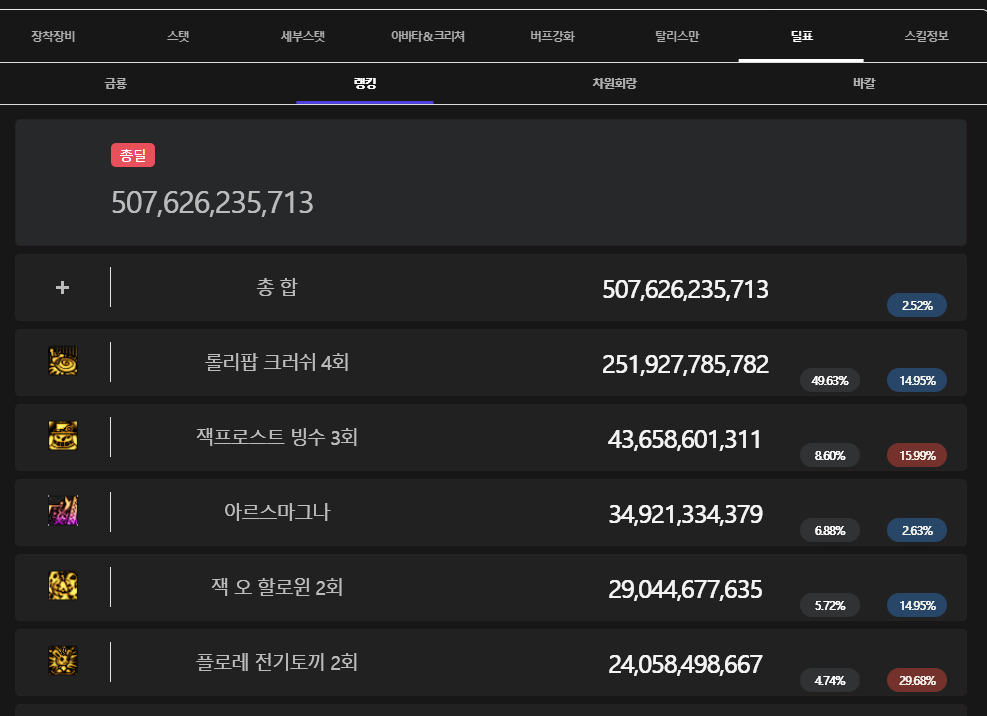Expand the 총 합 row with plus
Image resolution: width=987 pixels, height=716 pixels.
tap(62, 288)
